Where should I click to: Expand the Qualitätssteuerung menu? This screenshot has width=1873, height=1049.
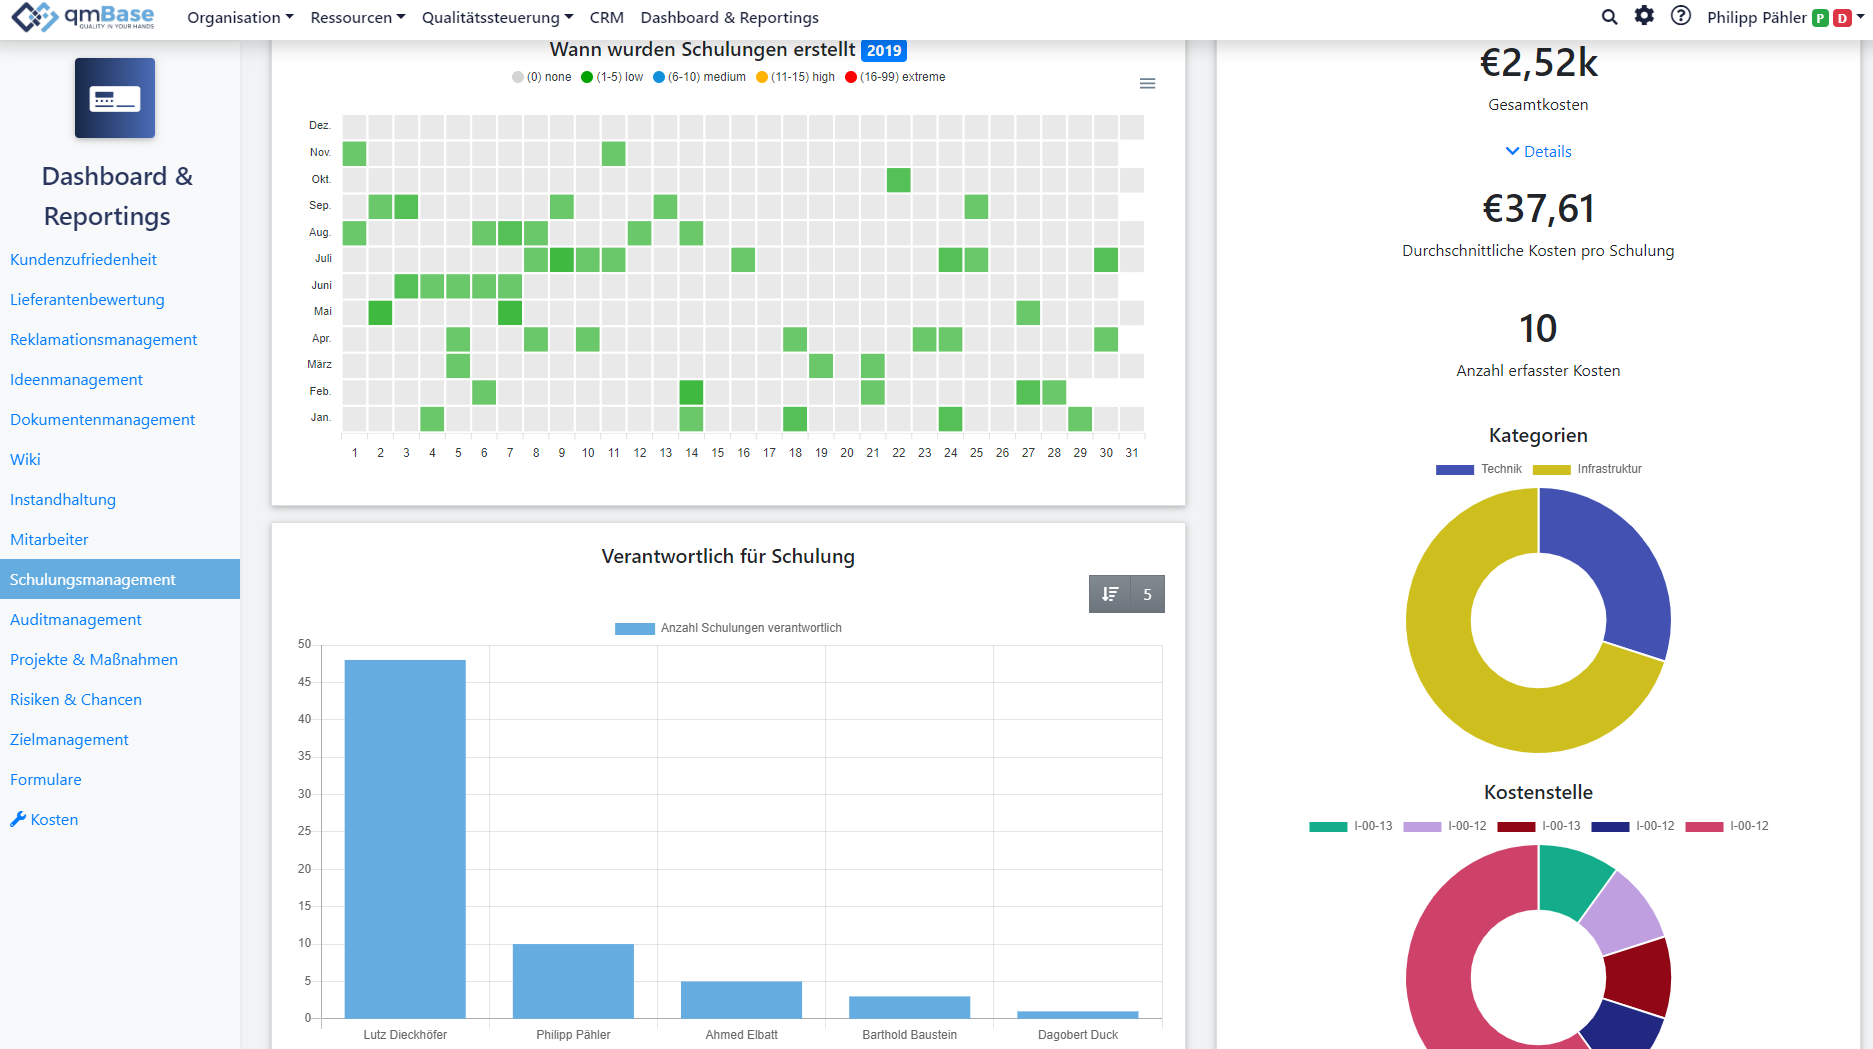click(497, 18)
